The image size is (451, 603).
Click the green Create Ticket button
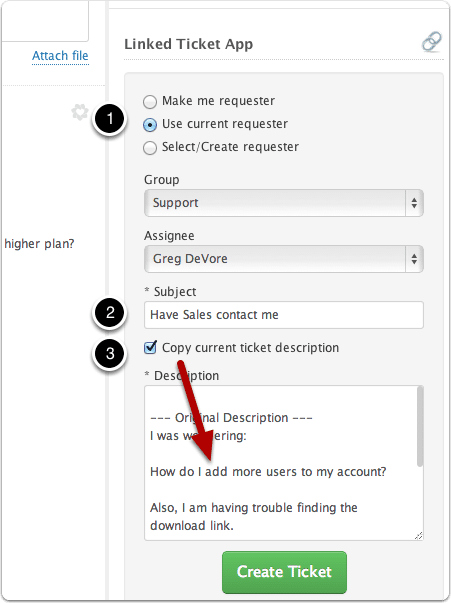(284, 572)
